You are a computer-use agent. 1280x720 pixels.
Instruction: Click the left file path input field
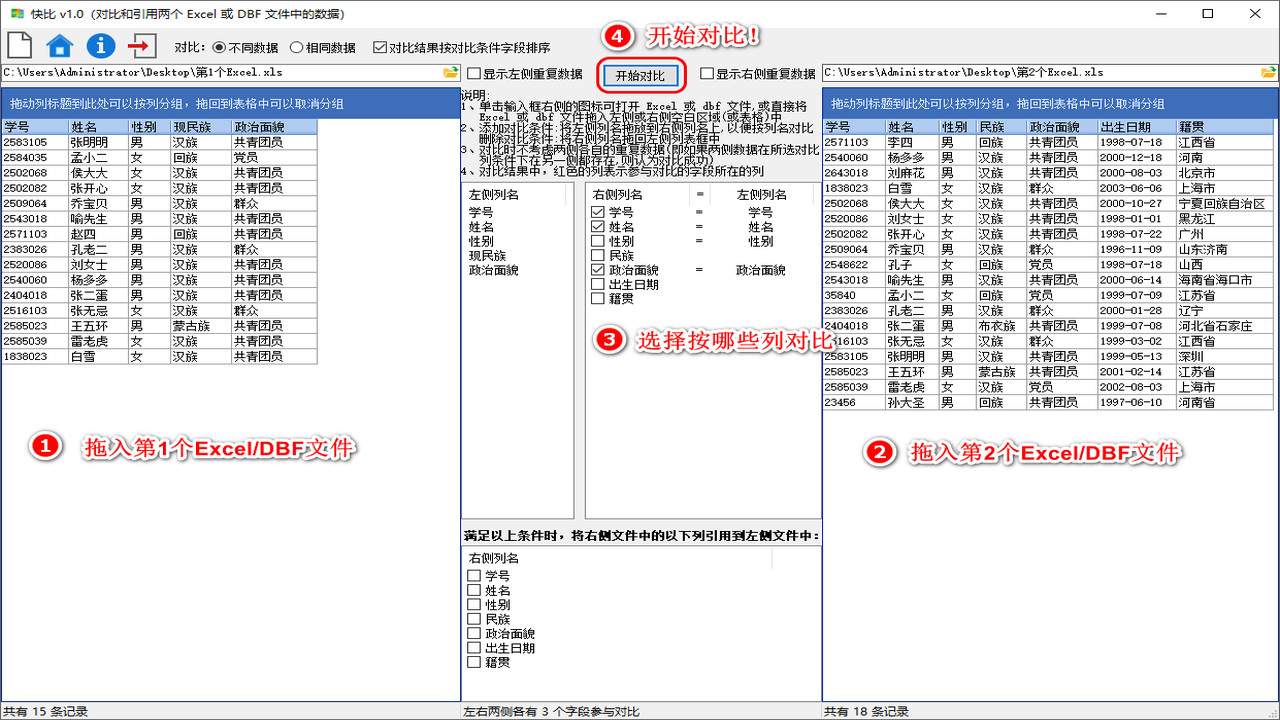(221, 73)
